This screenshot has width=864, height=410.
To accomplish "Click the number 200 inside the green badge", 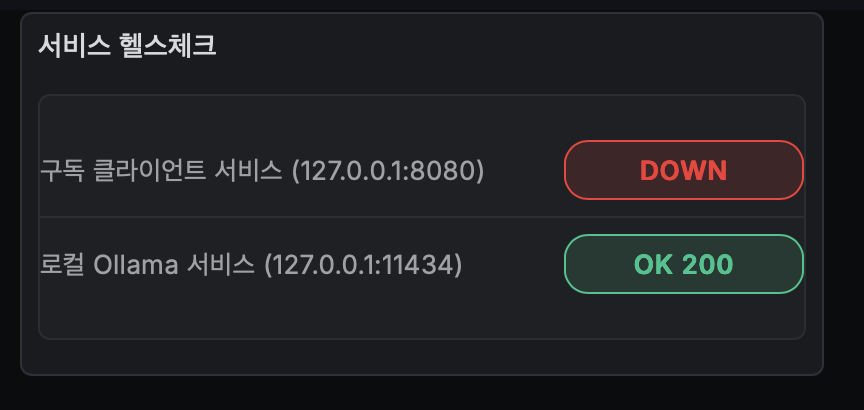I will click(707, 264).
